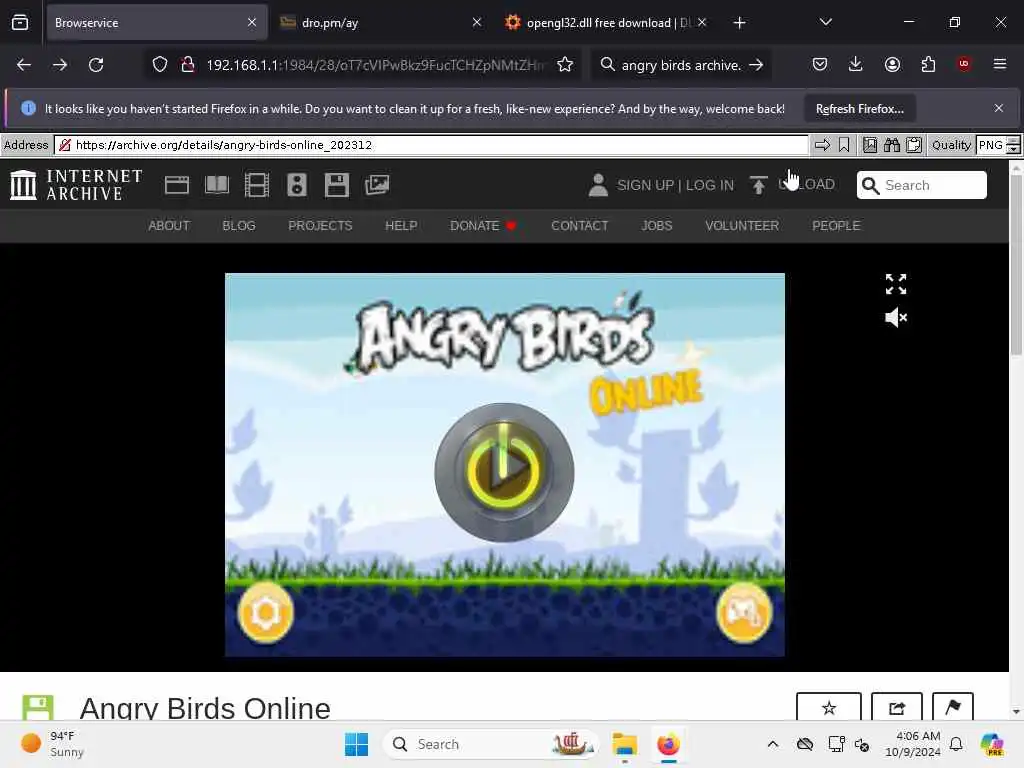Open the Windows Start menu
The image size is (1024, 768).
point(356,744)
